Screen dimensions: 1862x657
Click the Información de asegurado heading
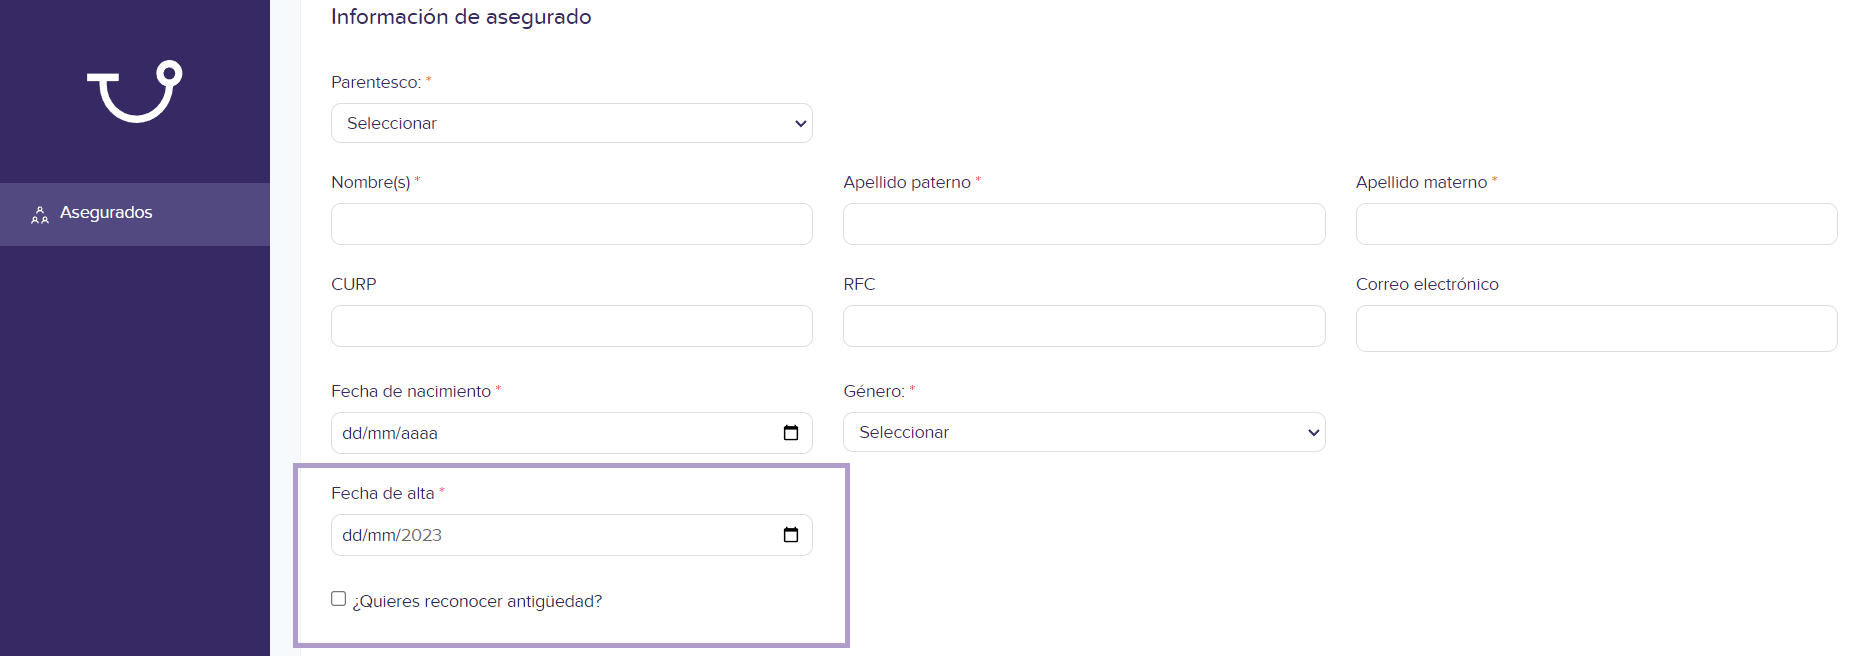tap(461, 17)
